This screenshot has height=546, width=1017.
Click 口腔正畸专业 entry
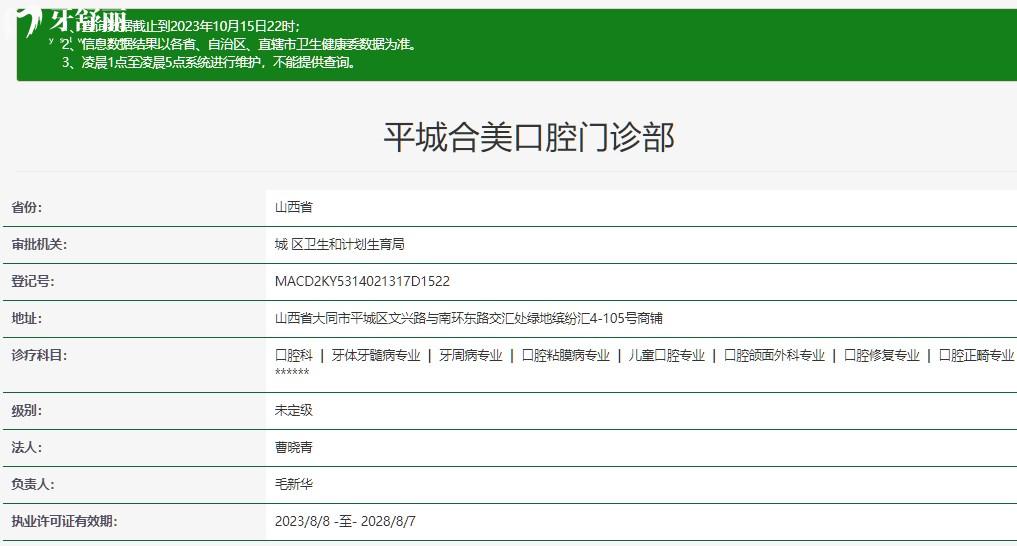[977, 355]
